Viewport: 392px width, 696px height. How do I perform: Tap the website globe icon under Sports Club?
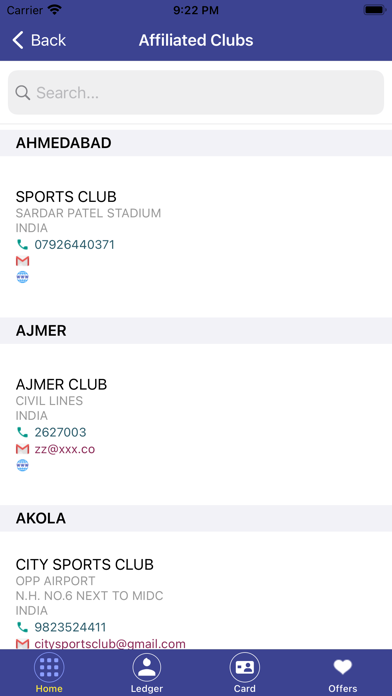22,277
